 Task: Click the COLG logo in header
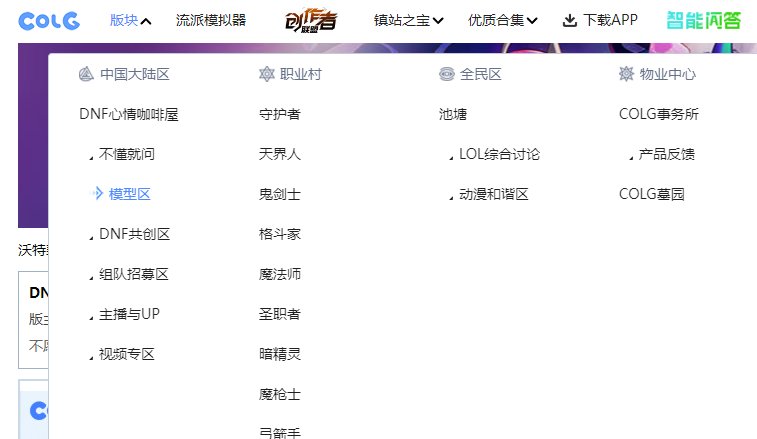49,20
